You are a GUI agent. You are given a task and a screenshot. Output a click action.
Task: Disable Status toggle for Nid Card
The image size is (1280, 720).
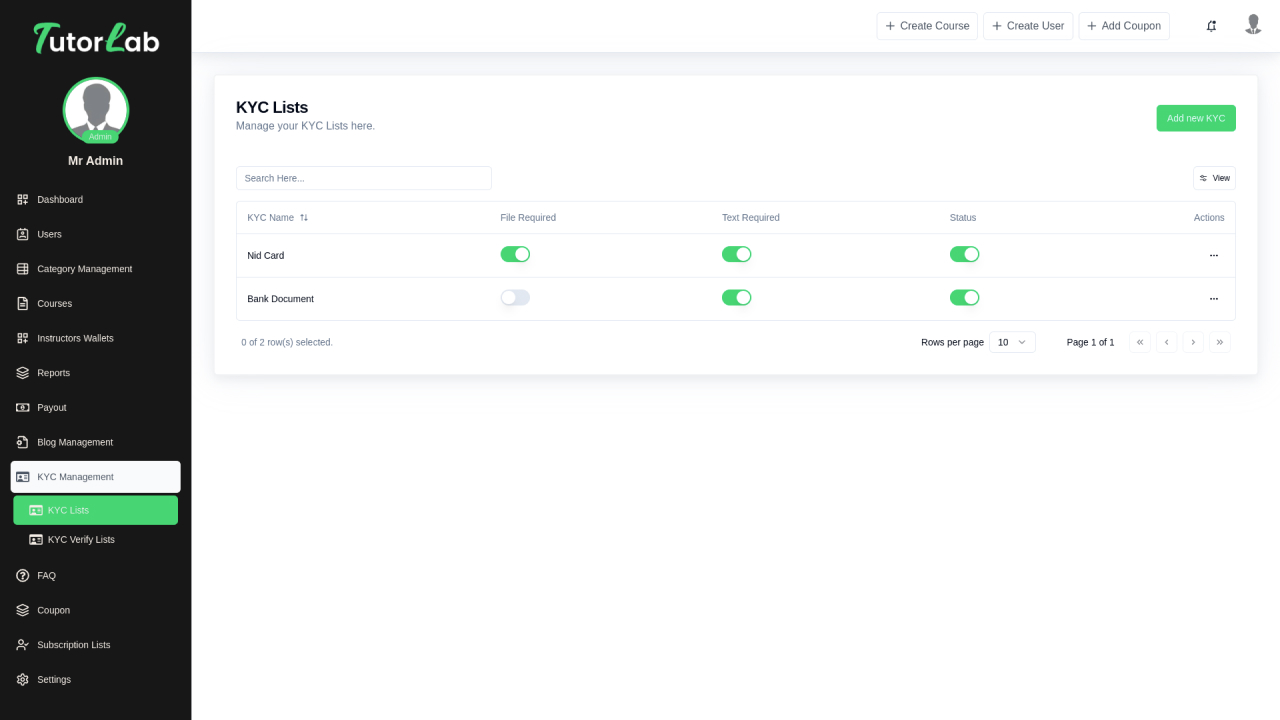(964, 255)
